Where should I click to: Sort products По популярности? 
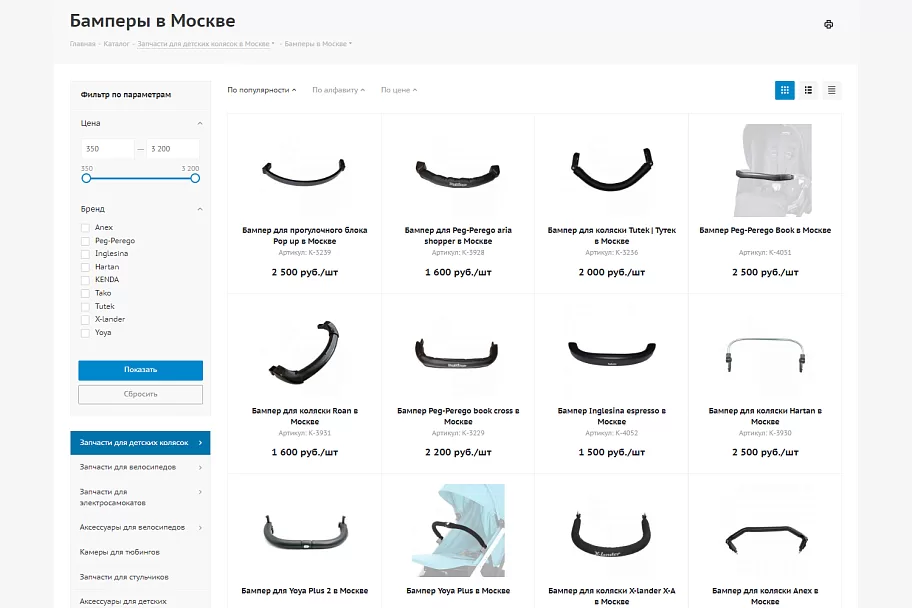point(261,90)
